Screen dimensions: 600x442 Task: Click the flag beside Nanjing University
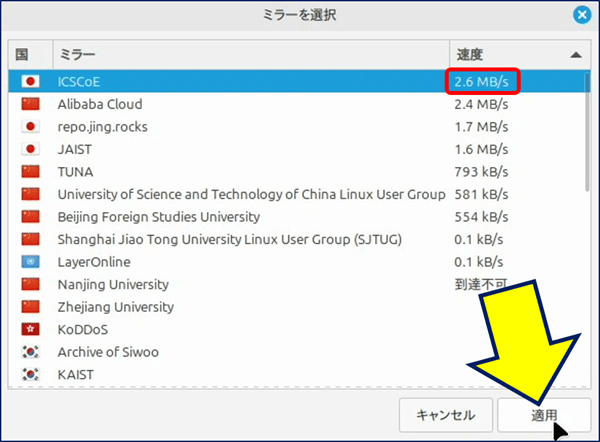click(30, 284)
